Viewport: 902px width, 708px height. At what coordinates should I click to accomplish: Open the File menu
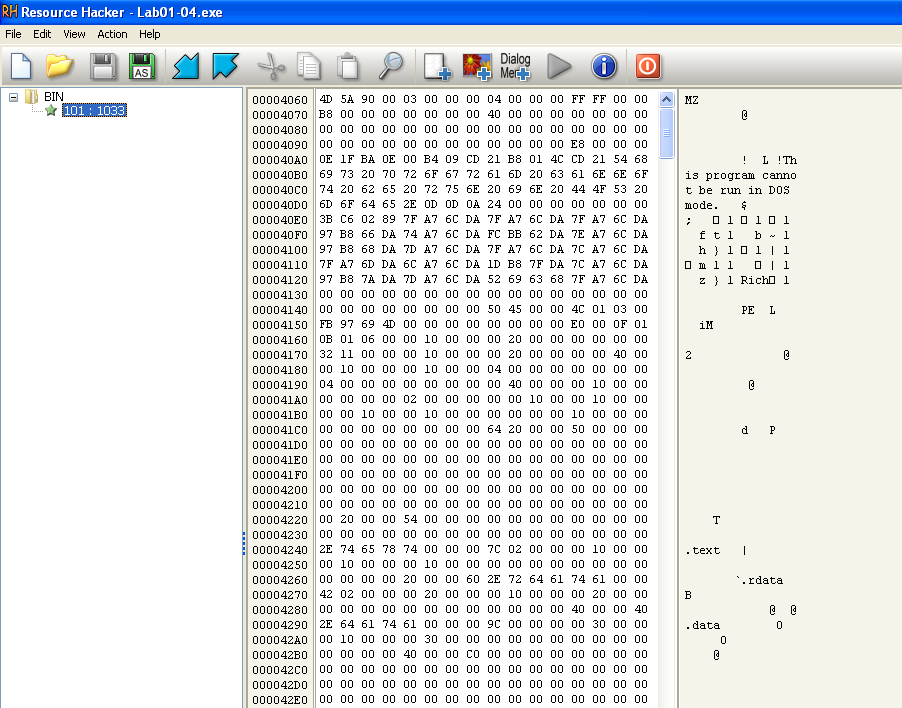click(13, 34)
